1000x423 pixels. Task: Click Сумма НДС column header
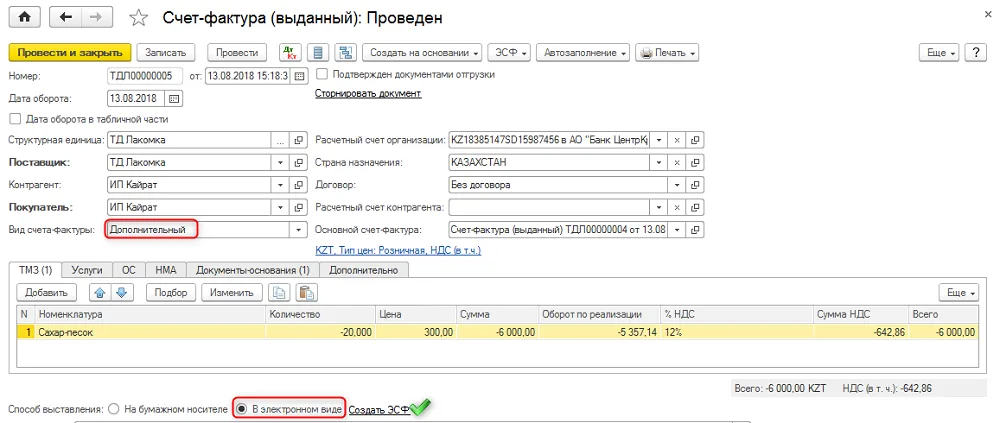tap(862, 315)
